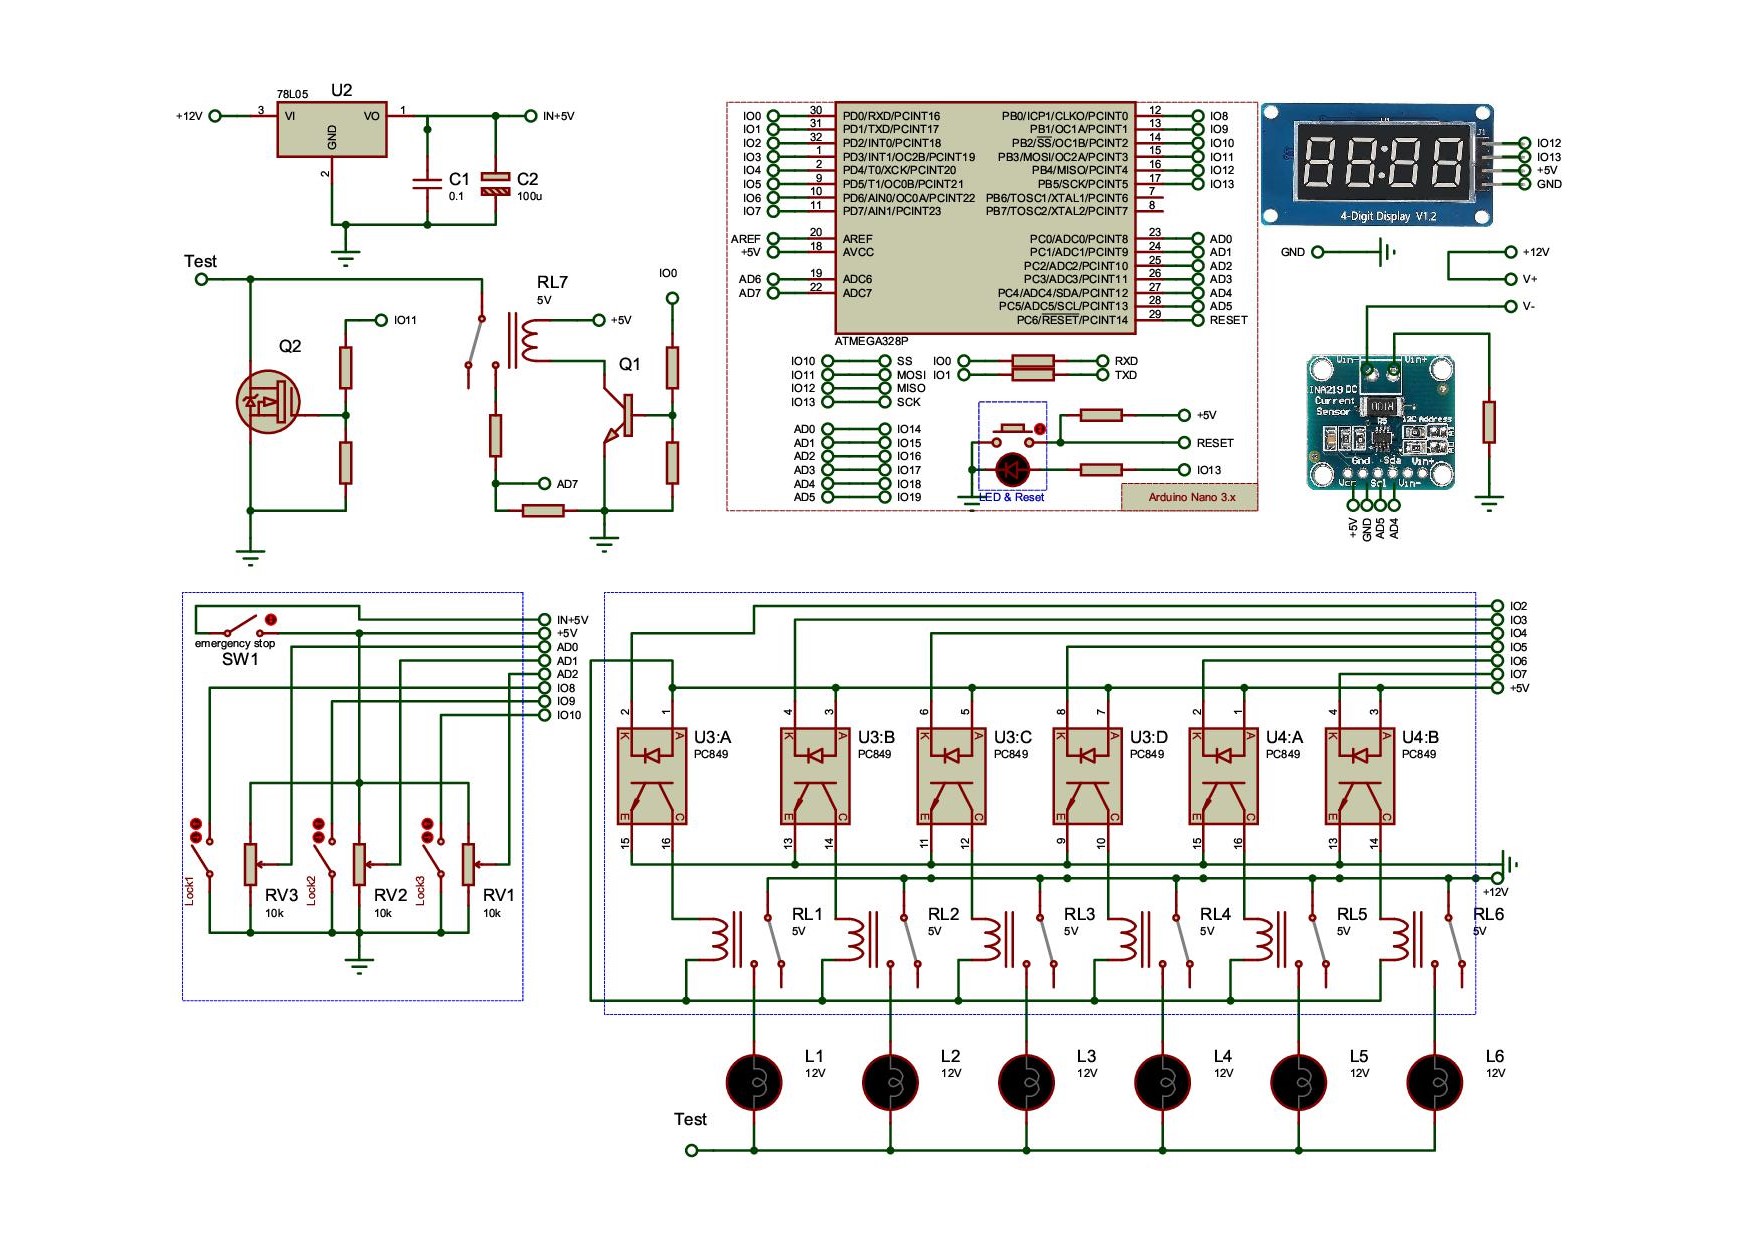1754x1240 pixels.
Task: Click the RL6 relay coil
Action: tap(1402, 940)
